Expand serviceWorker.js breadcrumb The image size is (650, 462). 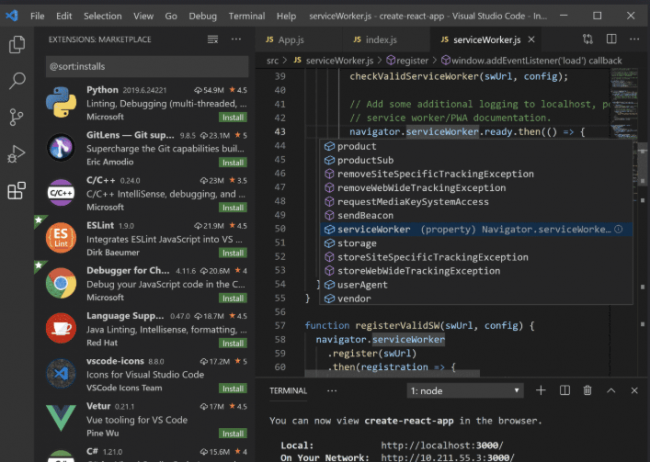(x=333, y=61)
